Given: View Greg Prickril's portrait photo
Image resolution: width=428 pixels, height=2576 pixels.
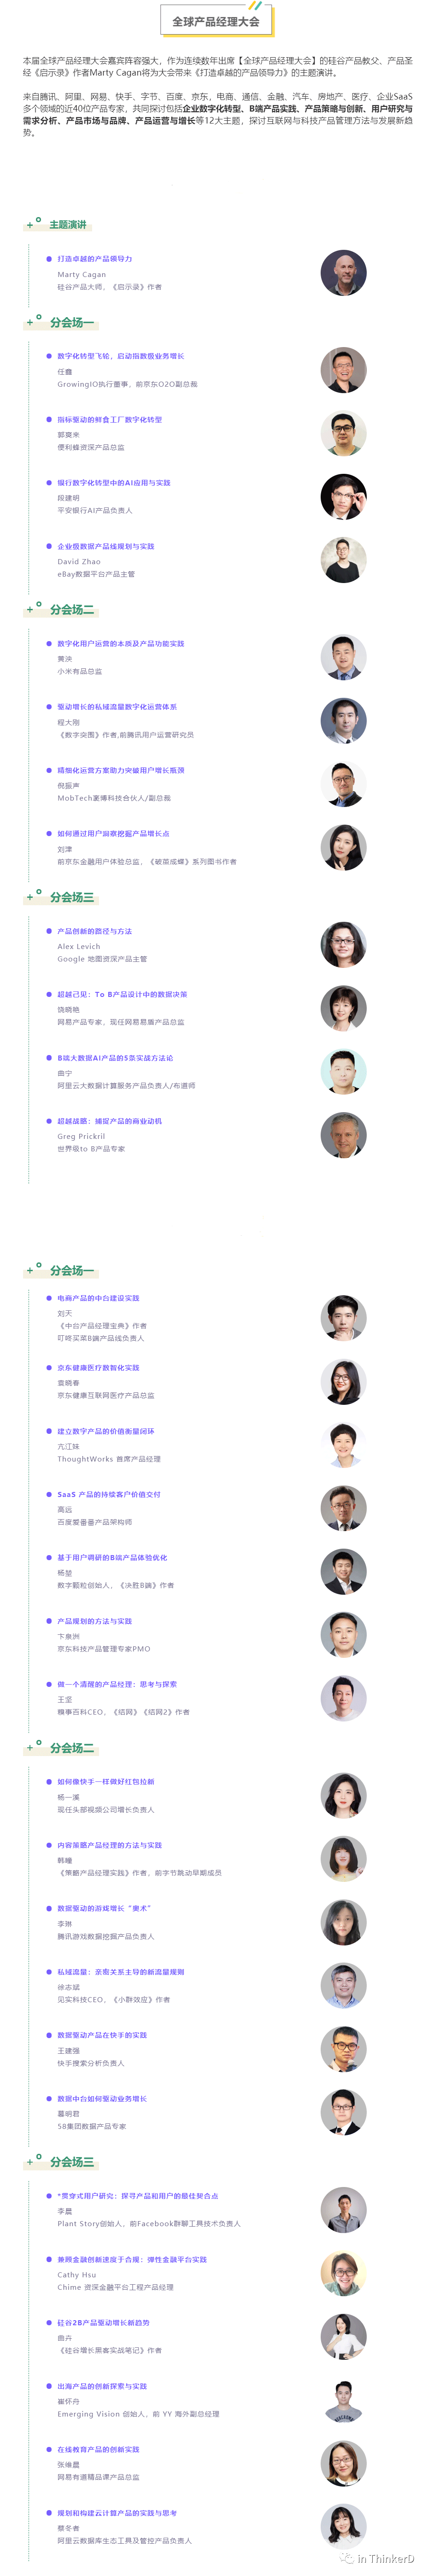Looking at the screenshot, I should (x=343, y=1135).
